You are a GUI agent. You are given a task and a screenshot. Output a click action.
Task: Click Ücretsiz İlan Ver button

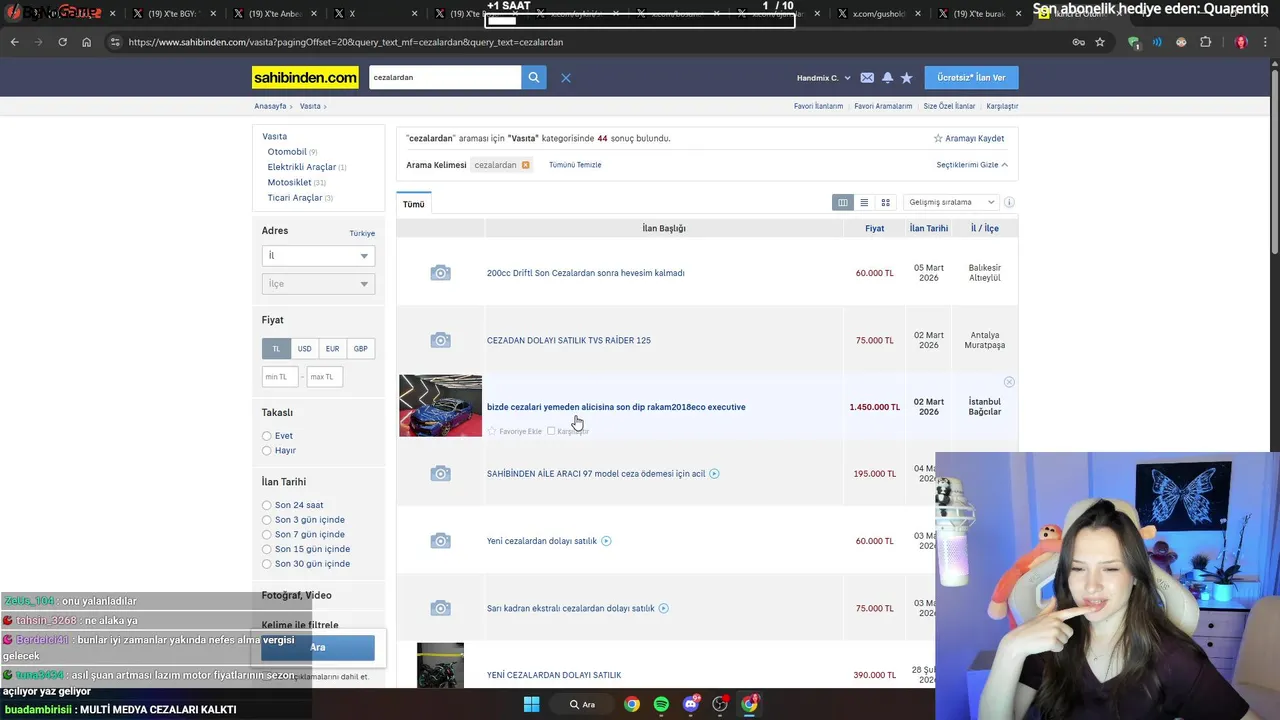click(971, 78)
